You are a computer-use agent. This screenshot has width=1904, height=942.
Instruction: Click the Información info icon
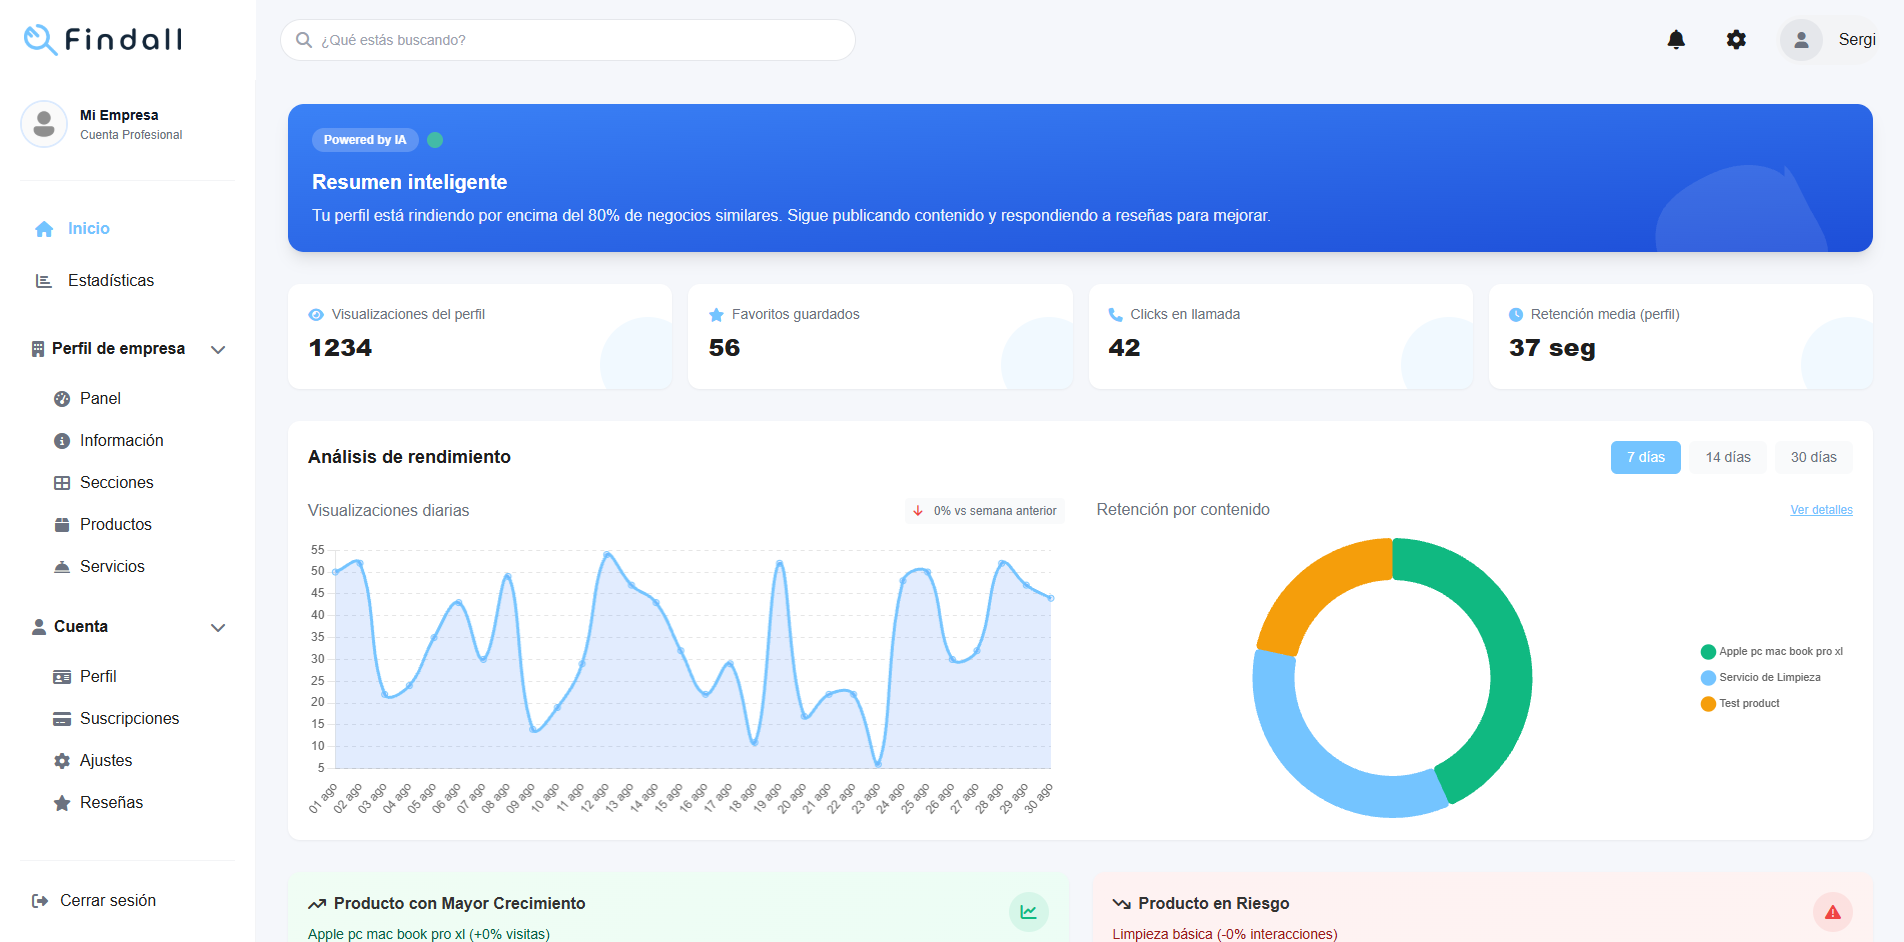pos(62,440)
